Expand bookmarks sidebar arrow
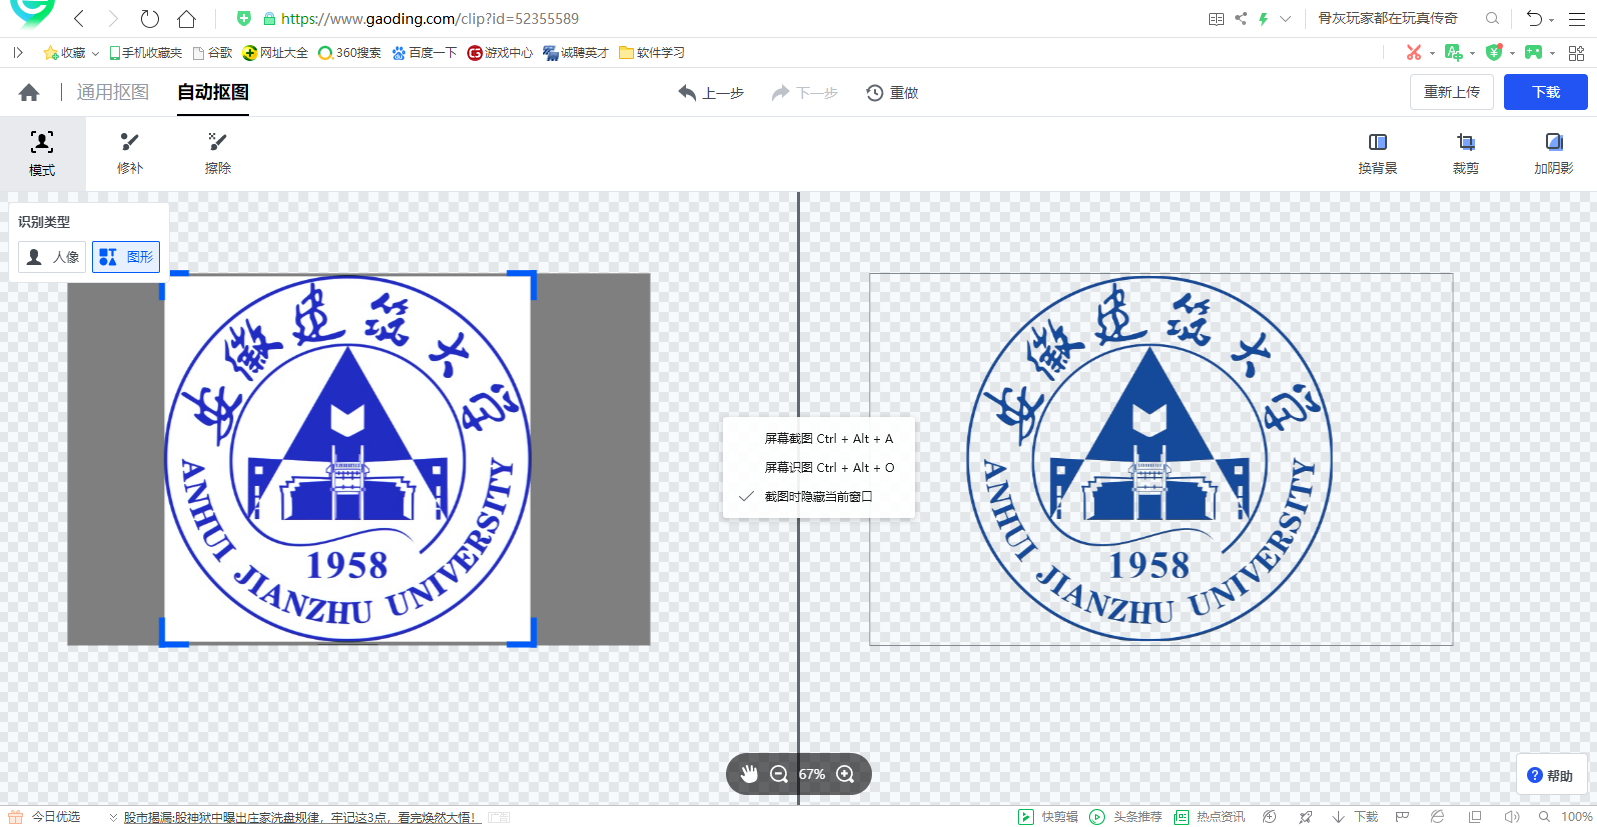The height and width of the screenshot is (827, 1597). pyautogui.click(x=18, y=53)
